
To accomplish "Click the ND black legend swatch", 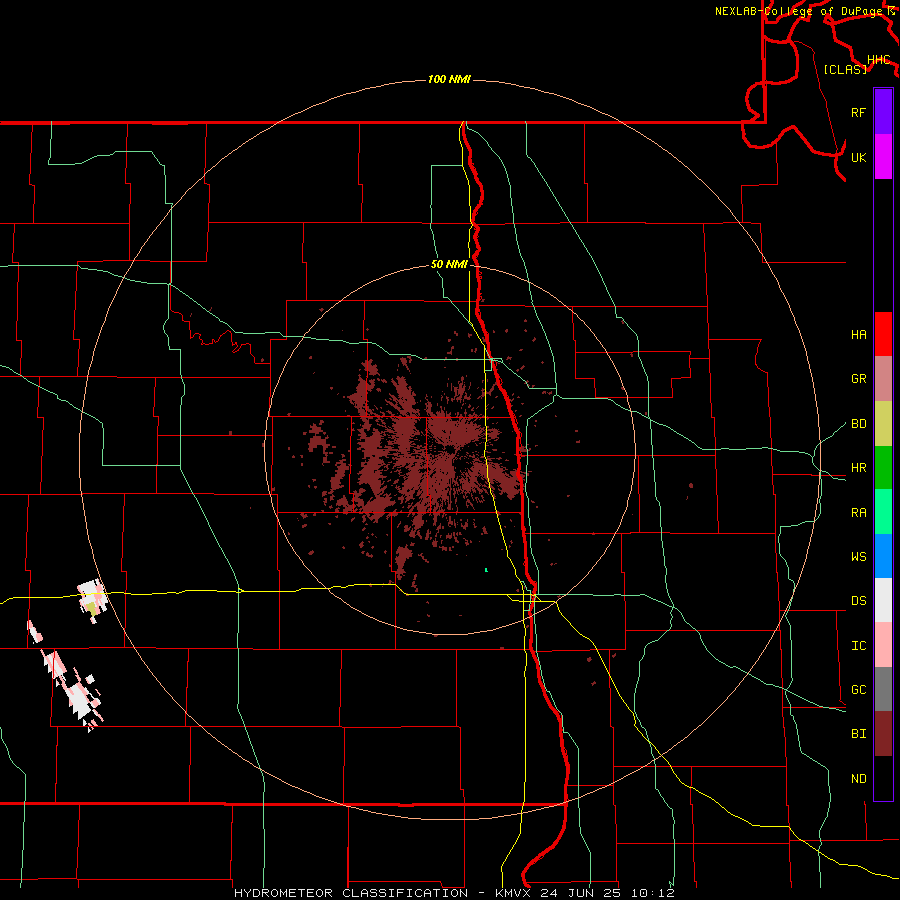I will (883, 778).
